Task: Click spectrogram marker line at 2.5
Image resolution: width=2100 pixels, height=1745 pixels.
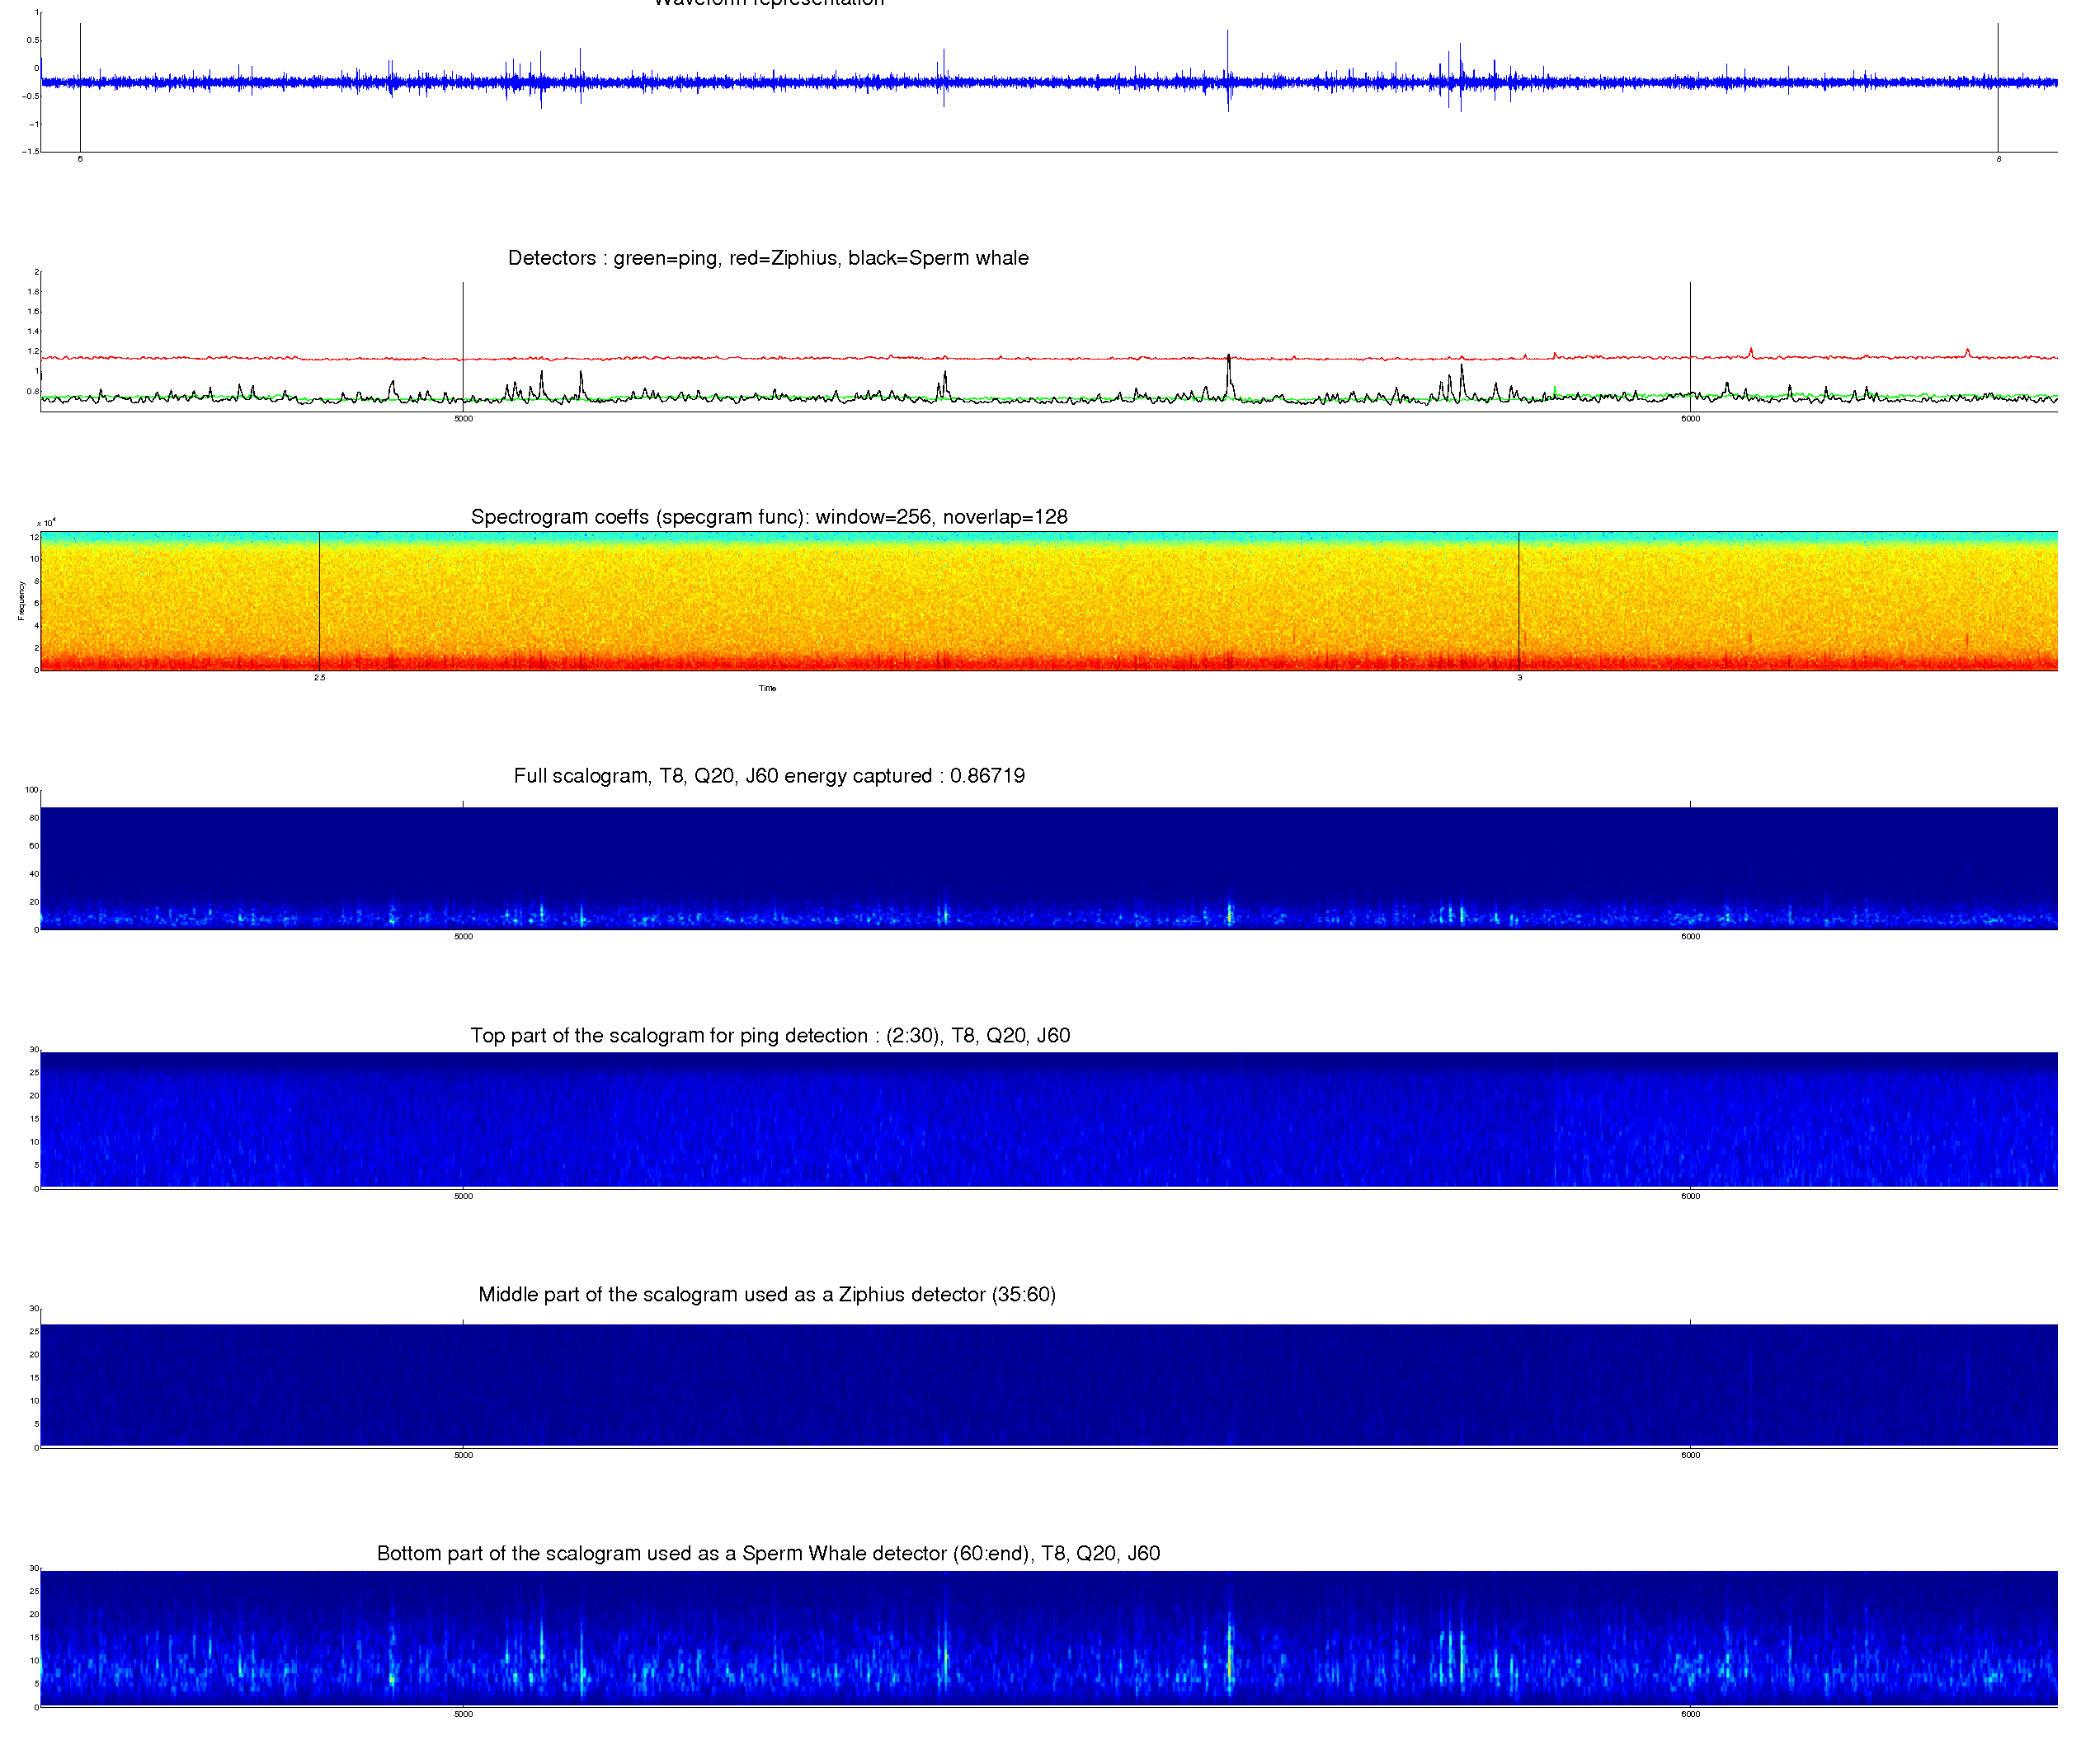Action: point(319,600)
